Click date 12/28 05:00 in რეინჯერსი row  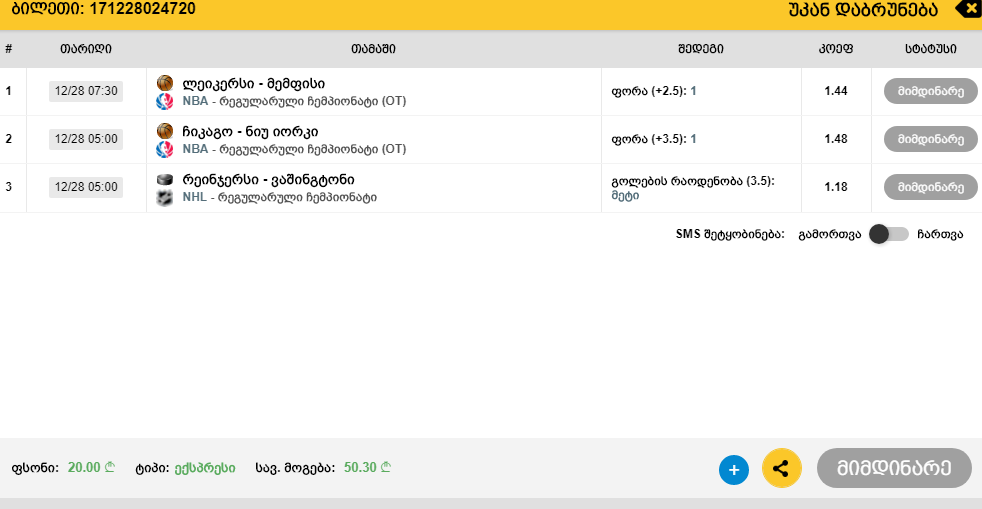86,187
